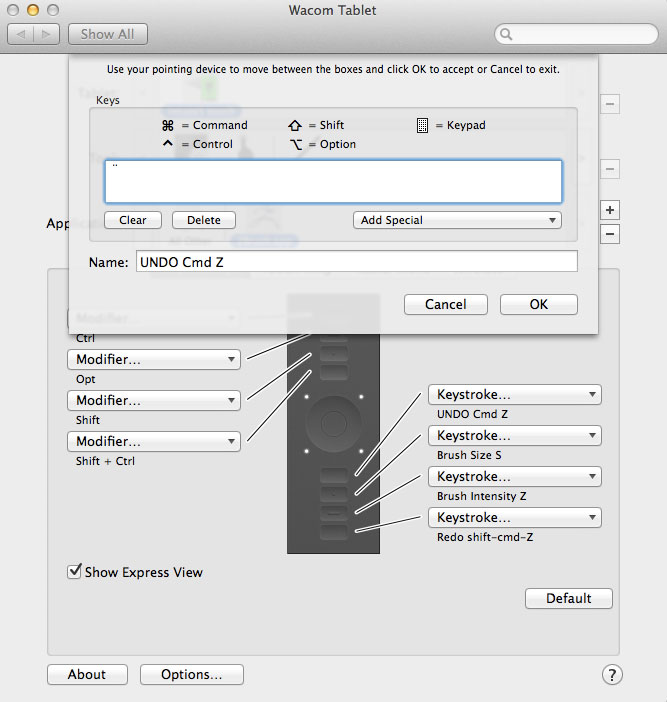This screenshot has height=702, width=667.
Task: Toggle Show Express View checkbox
Action: click(x=74, y=571)
